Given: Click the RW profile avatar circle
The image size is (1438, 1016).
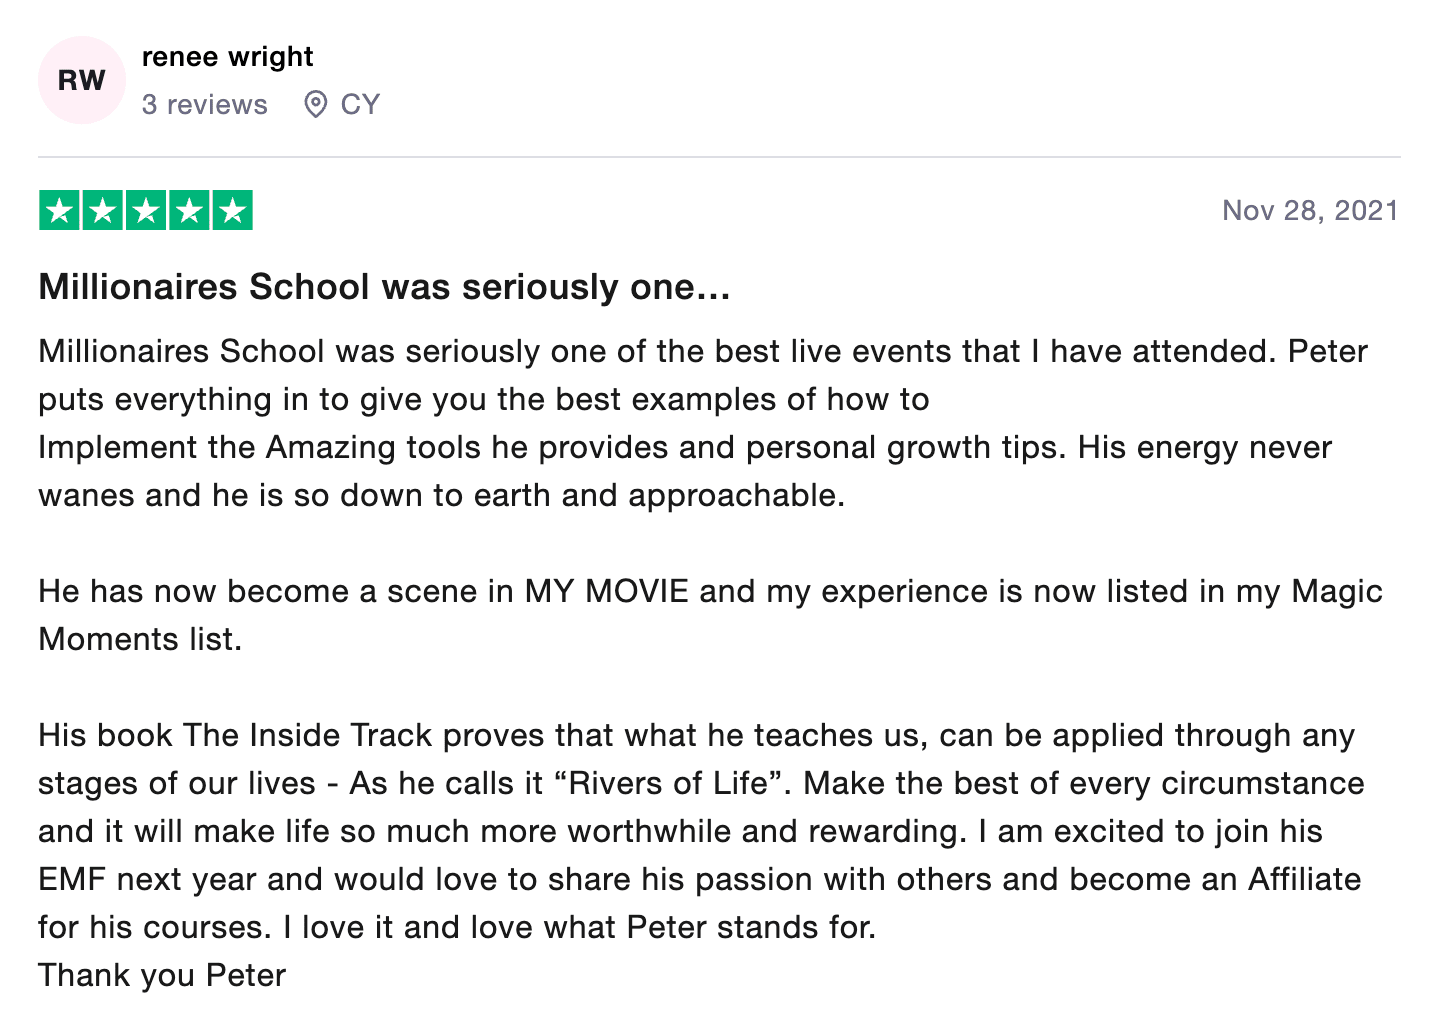Looking at the screenshot, I should tap(81, 80).
